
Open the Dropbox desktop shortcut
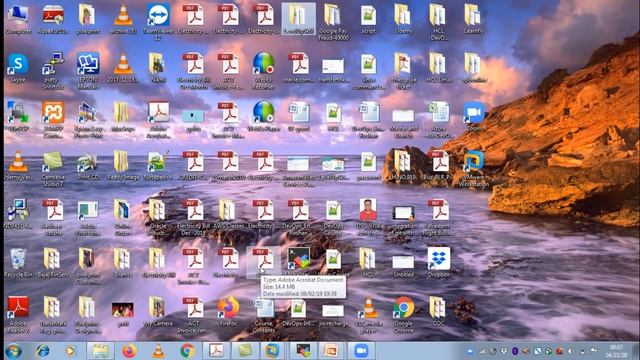coord(439,262)
